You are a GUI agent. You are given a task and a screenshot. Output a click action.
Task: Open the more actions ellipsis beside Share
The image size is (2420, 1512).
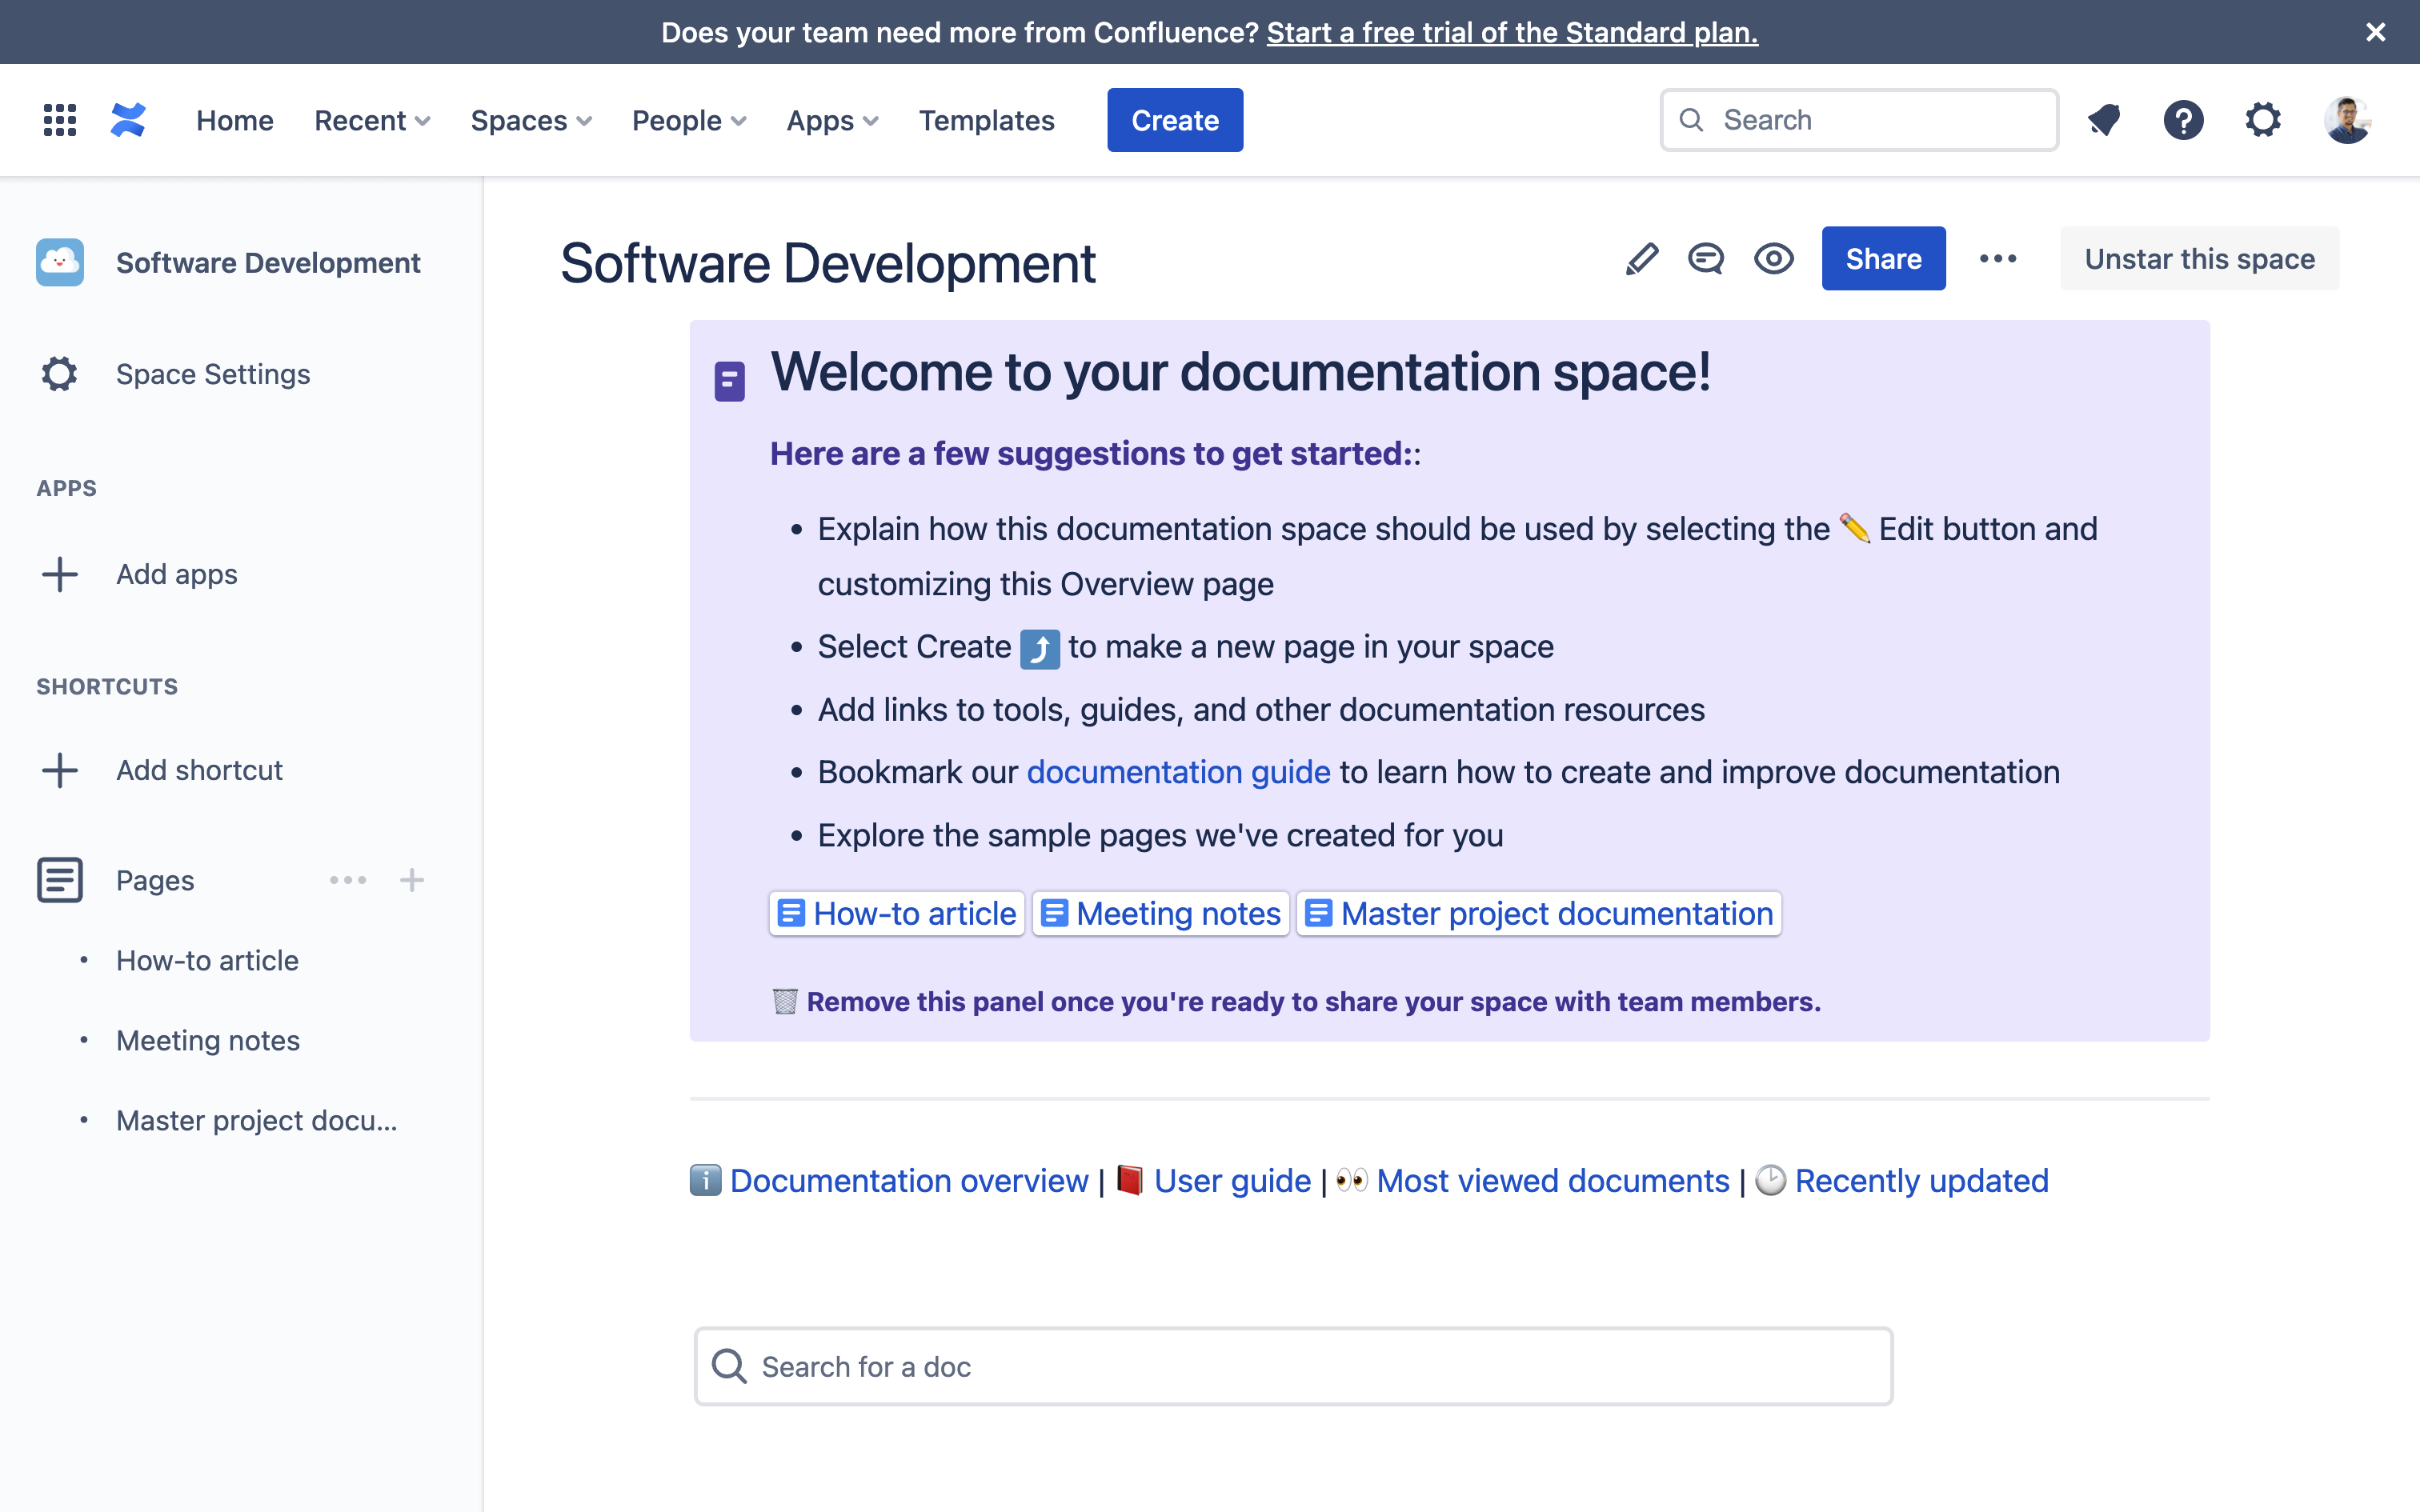point(1998,259)
